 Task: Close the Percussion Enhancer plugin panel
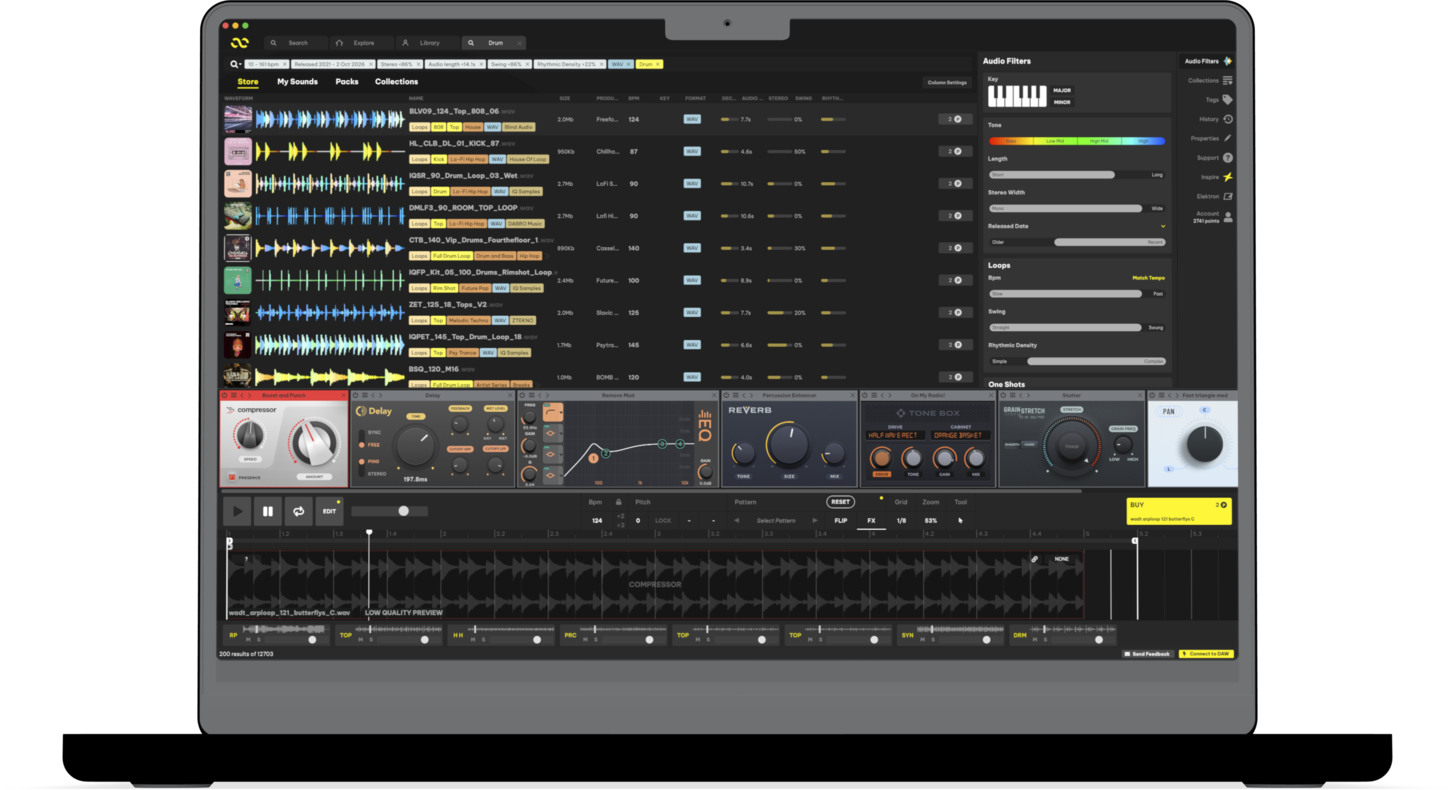coord(853,395)
